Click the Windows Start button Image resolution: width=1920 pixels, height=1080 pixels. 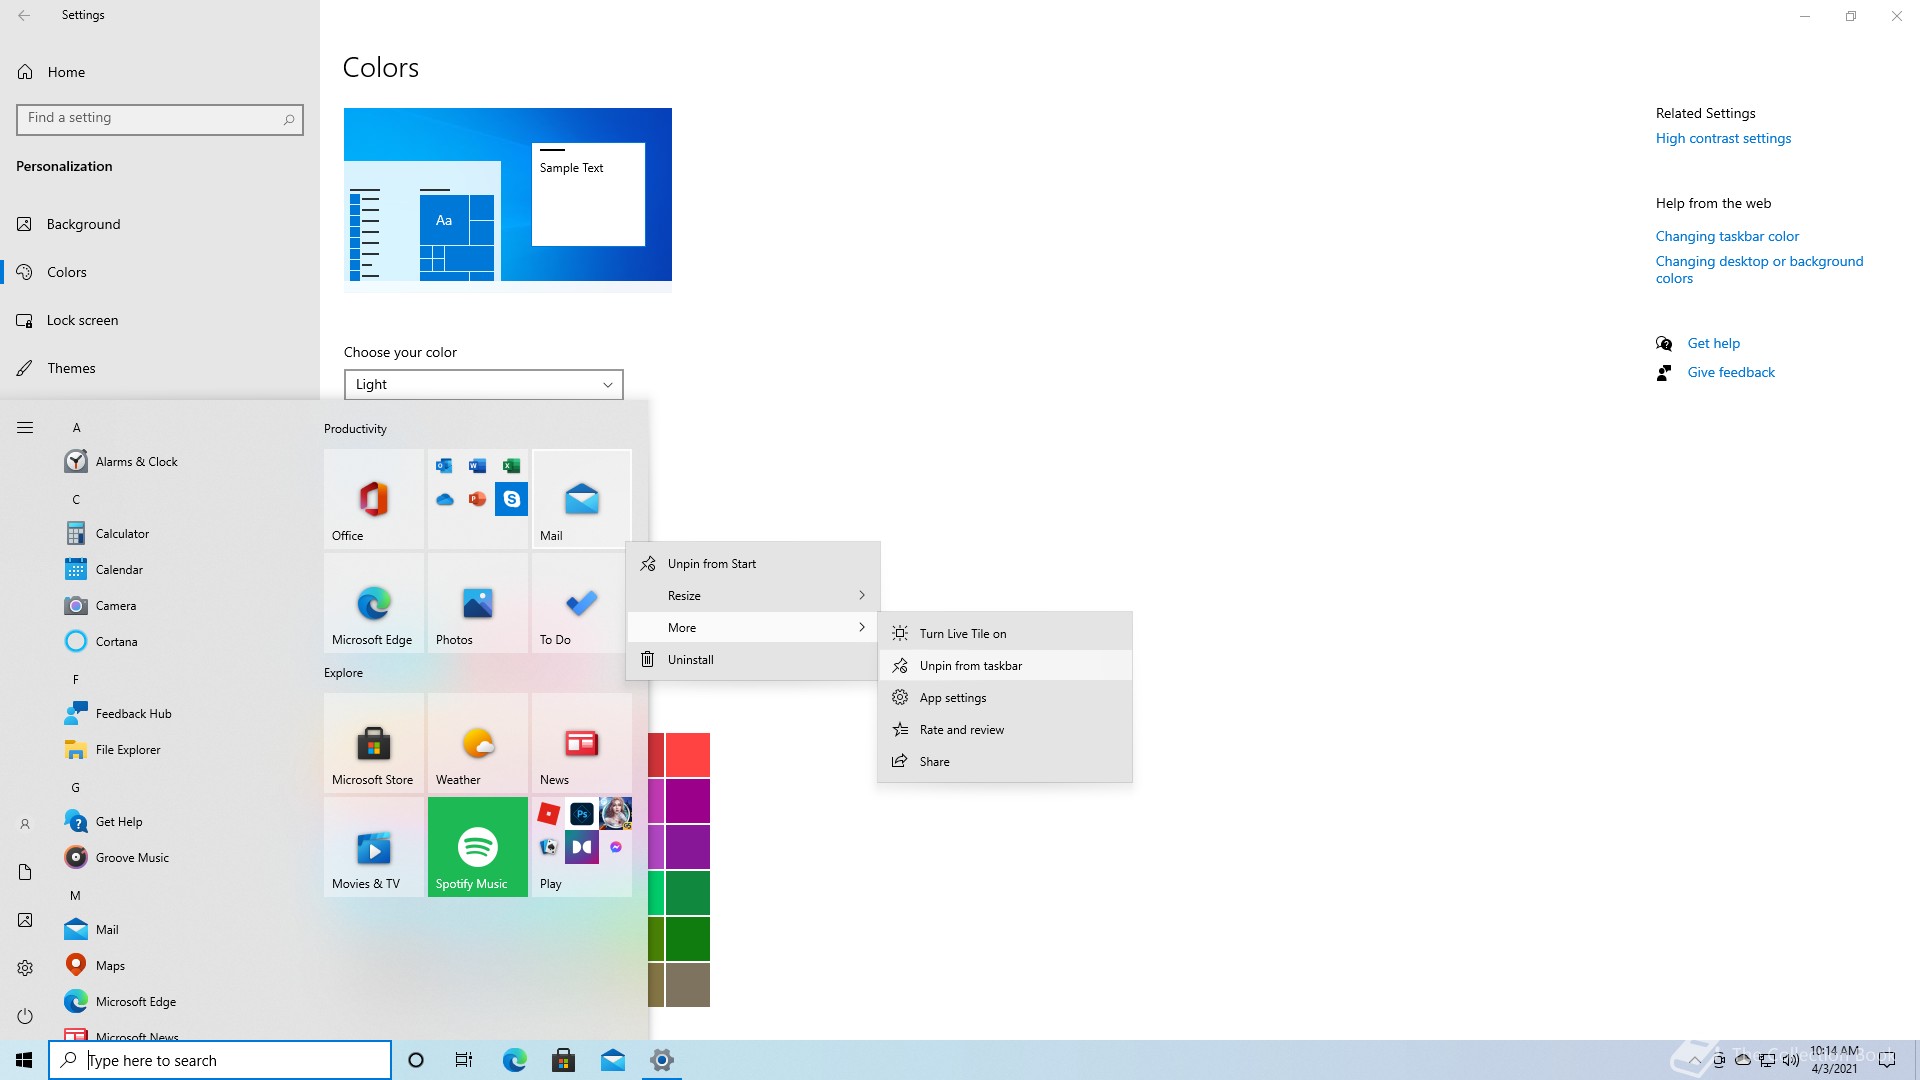tap(24, 1060)
